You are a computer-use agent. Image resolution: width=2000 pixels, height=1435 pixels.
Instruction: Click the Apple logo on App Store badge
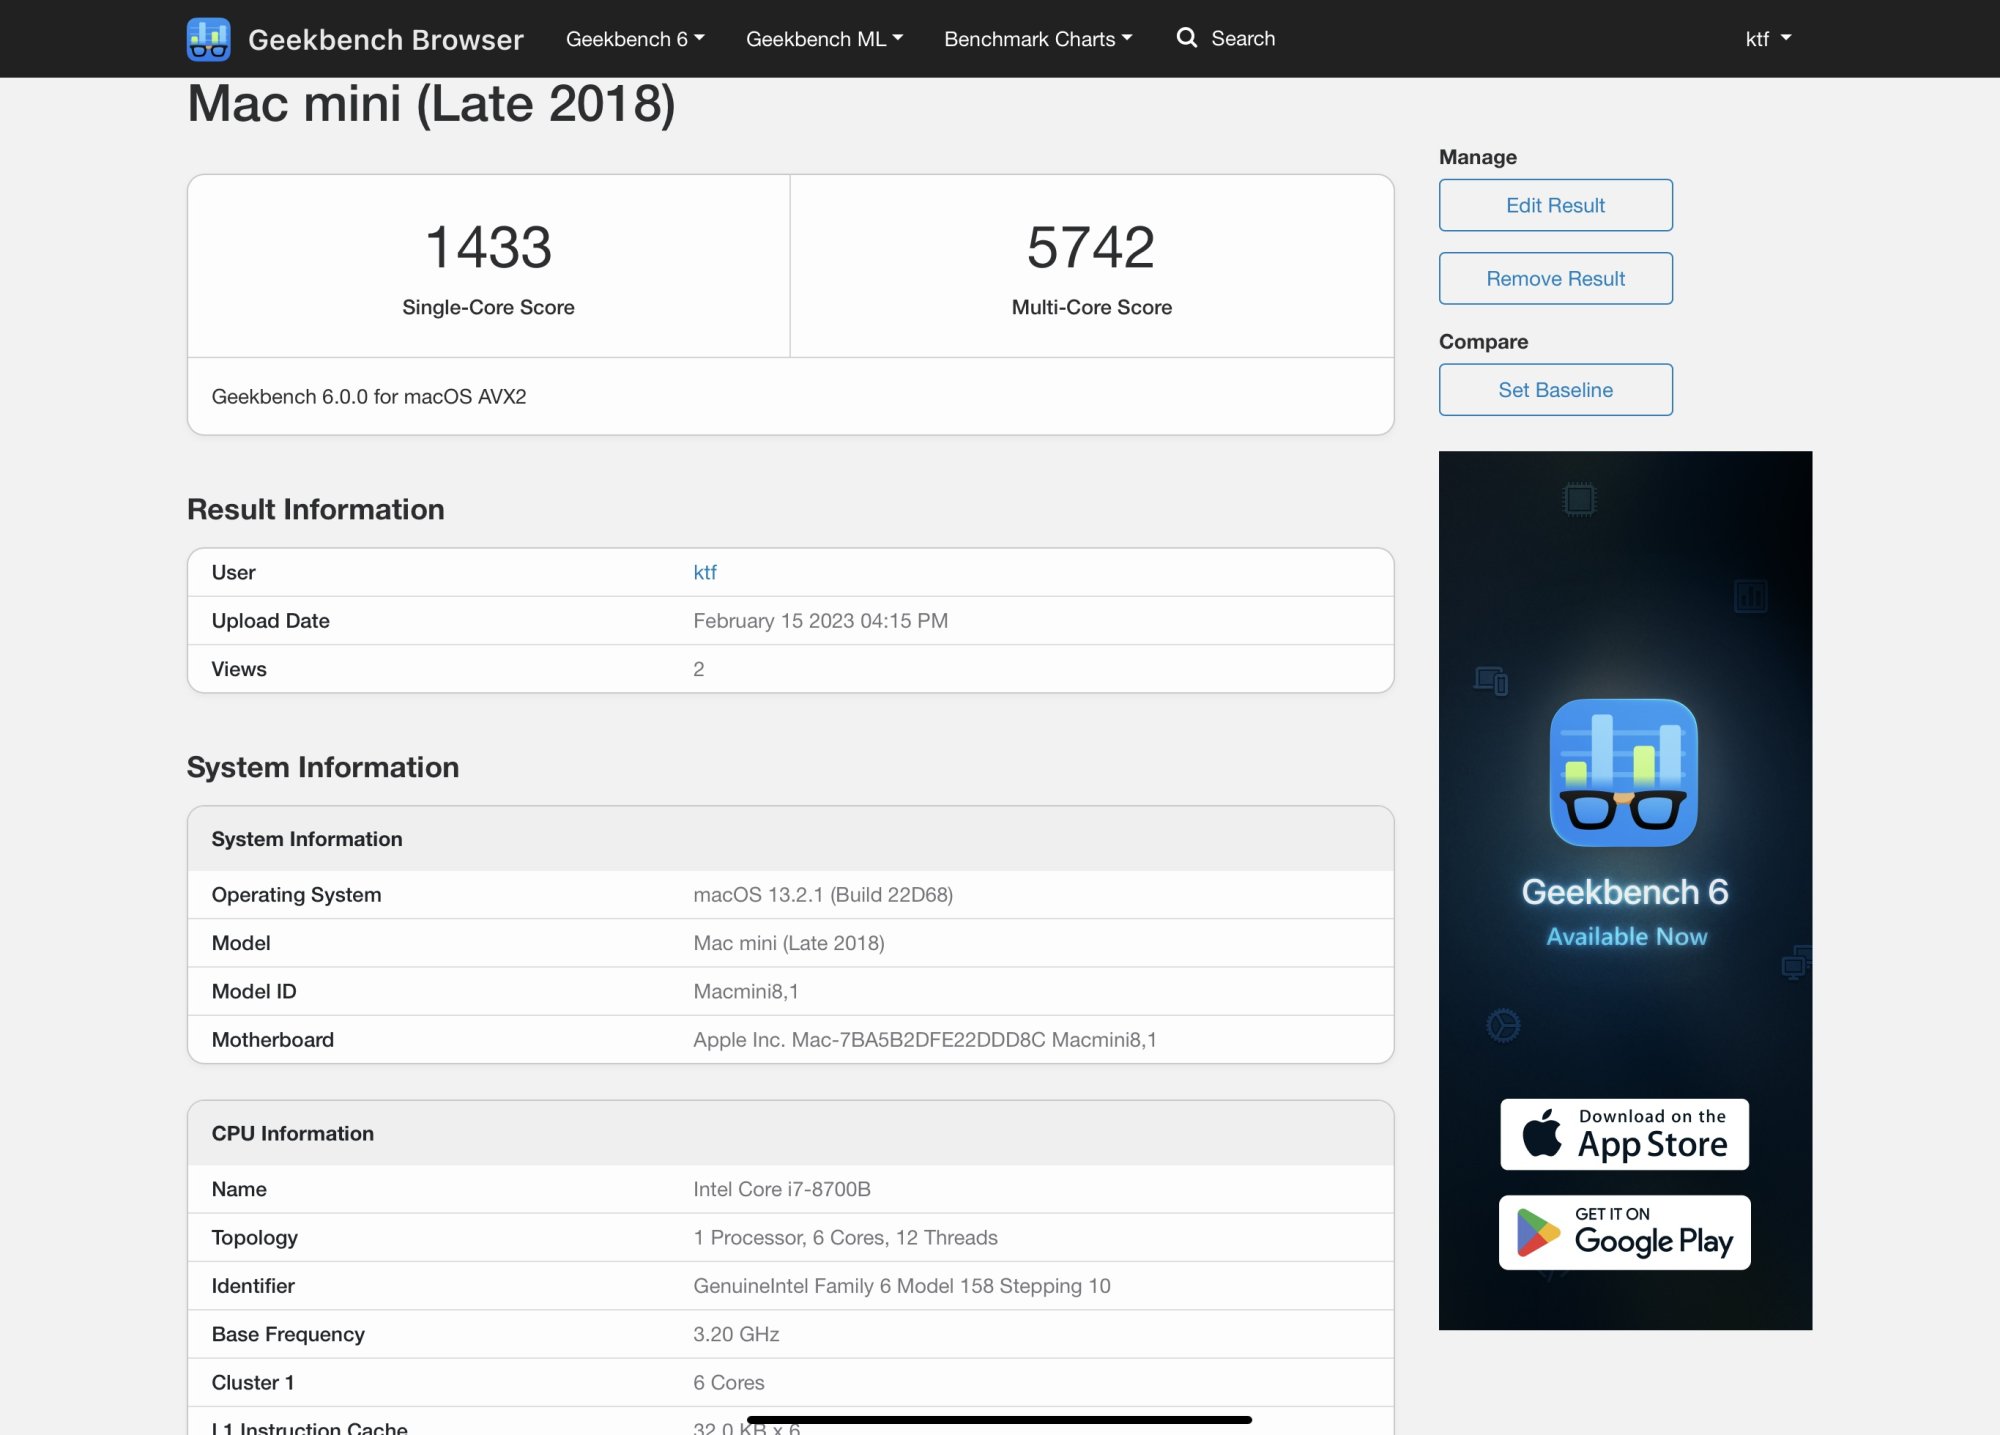1541,1133
